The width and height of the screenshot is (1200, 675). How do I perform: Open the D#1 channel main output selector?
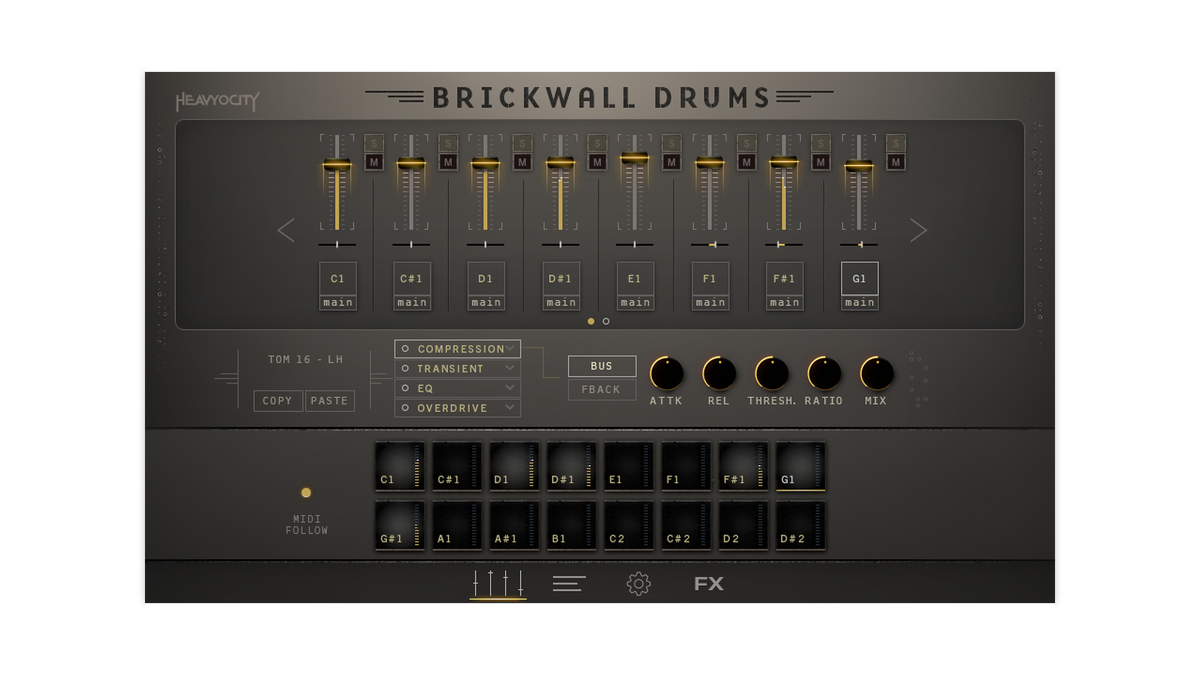pyautogui.click(x=561, y=302)
